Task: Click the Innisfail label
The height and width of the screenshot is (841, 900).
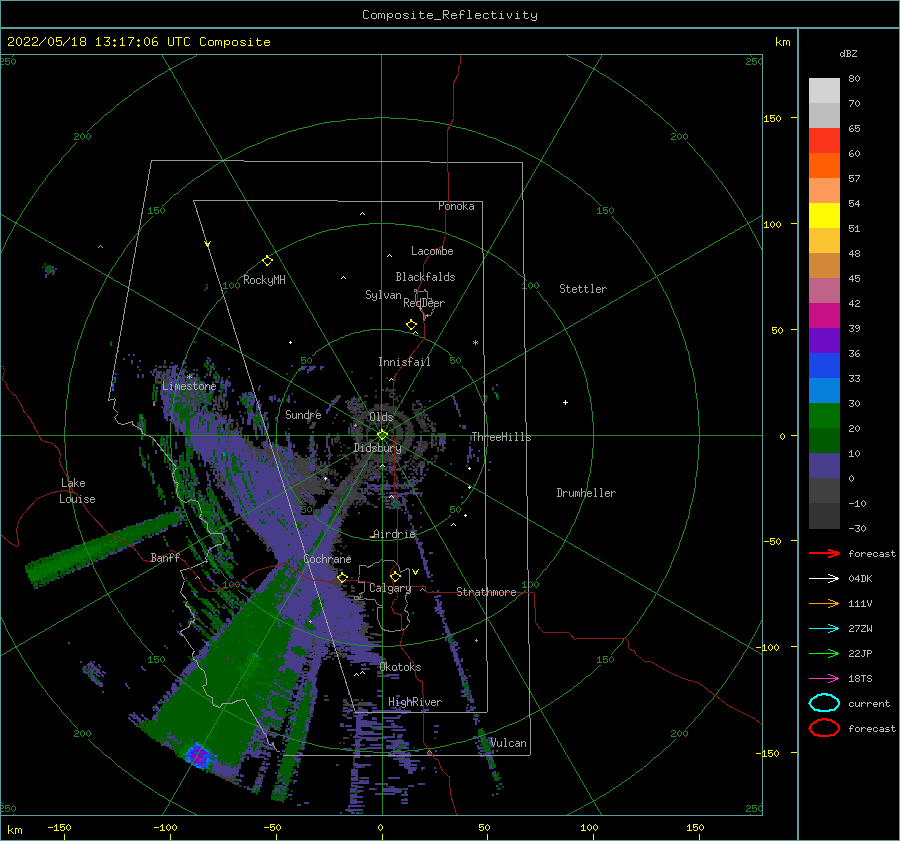Action: [x=404, y=362]
